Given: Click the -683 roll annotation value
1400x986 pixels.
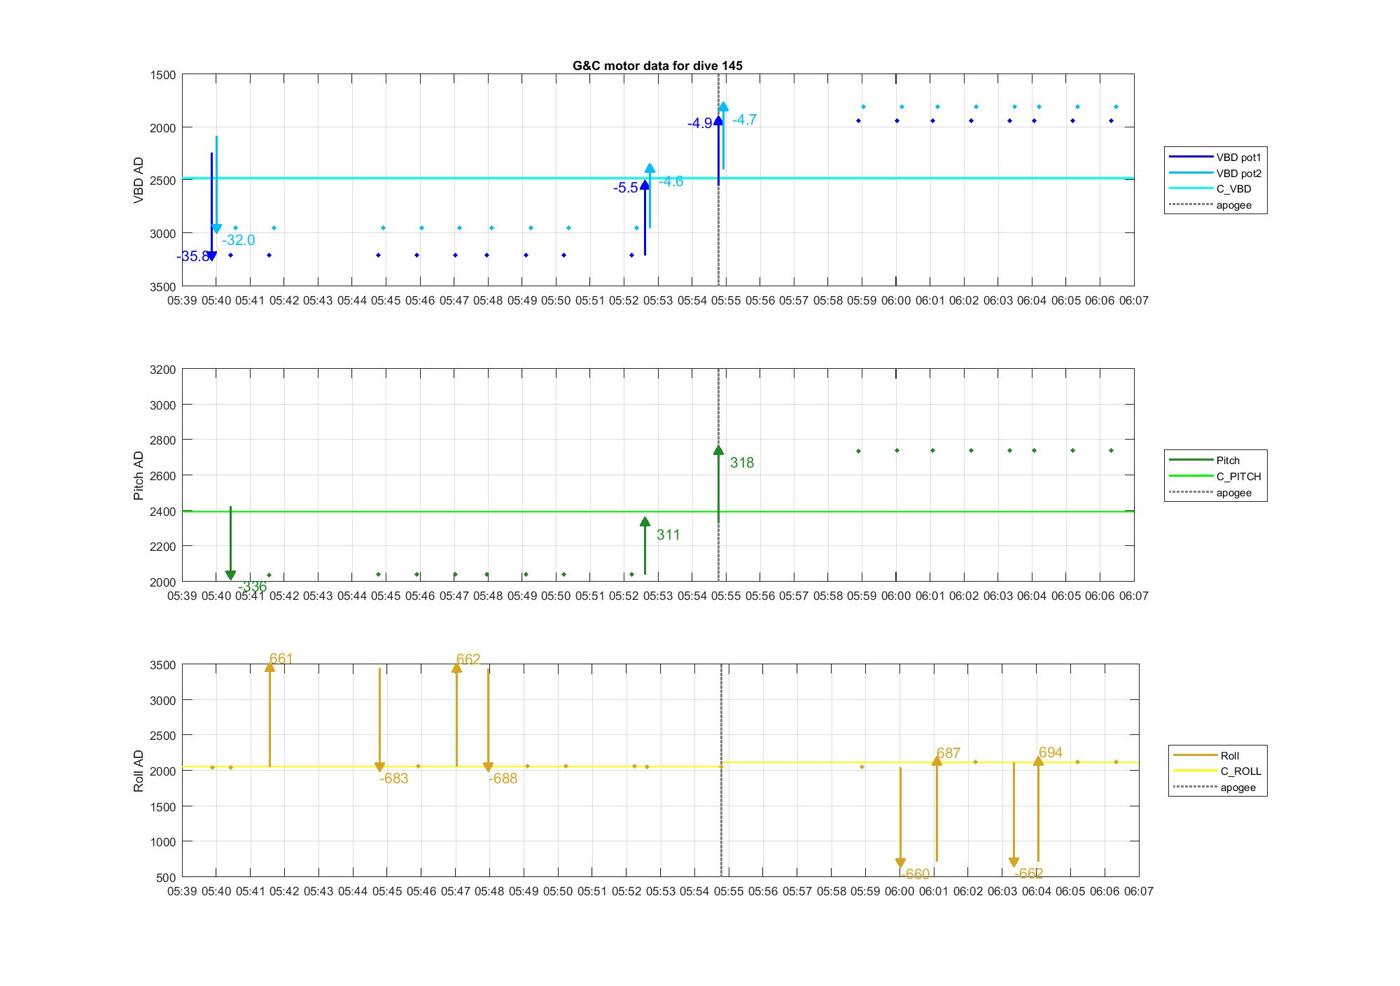Looking at the screenshot, I should pos(394,779).
